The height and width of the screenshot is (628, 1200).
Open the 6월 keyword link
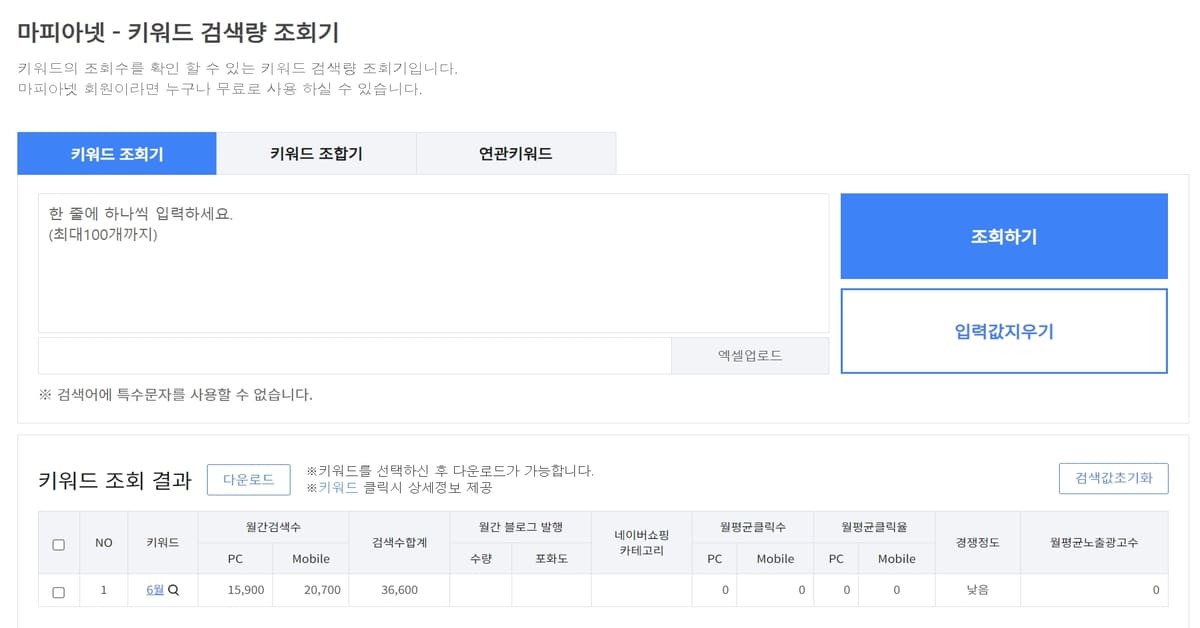coord(157,589)
